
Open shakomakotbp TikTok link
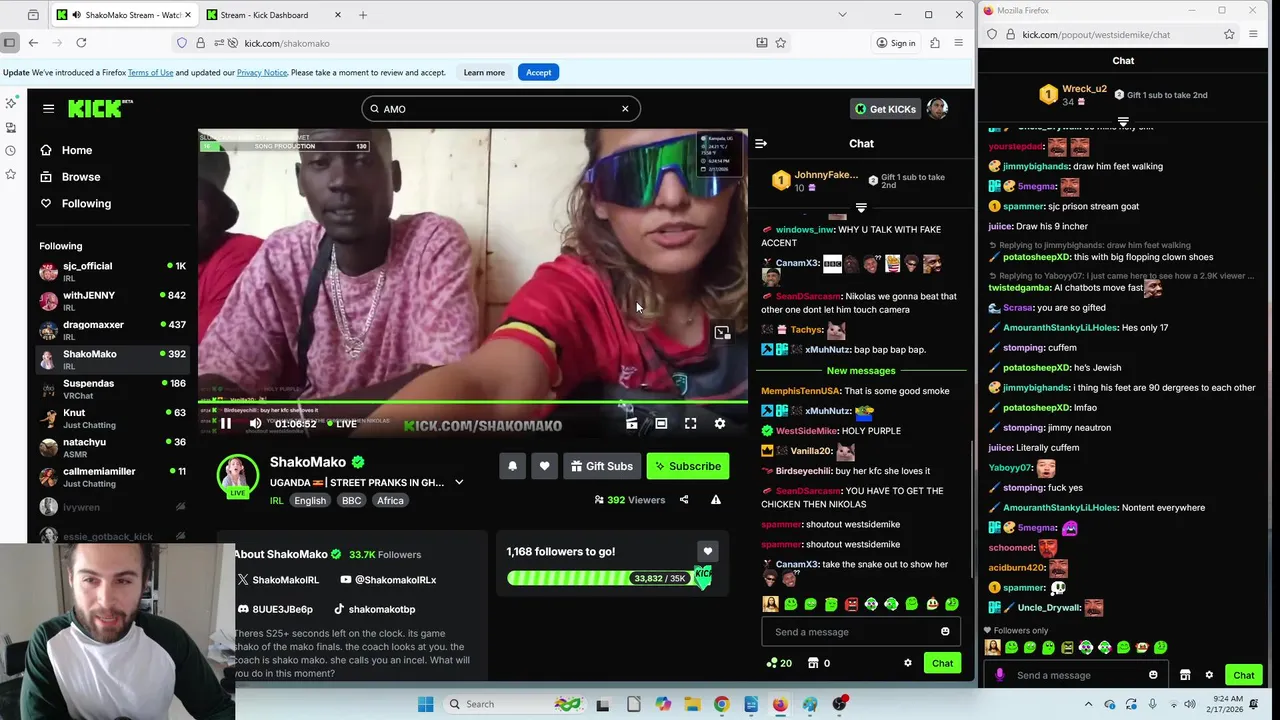click(x=375, y=609)
